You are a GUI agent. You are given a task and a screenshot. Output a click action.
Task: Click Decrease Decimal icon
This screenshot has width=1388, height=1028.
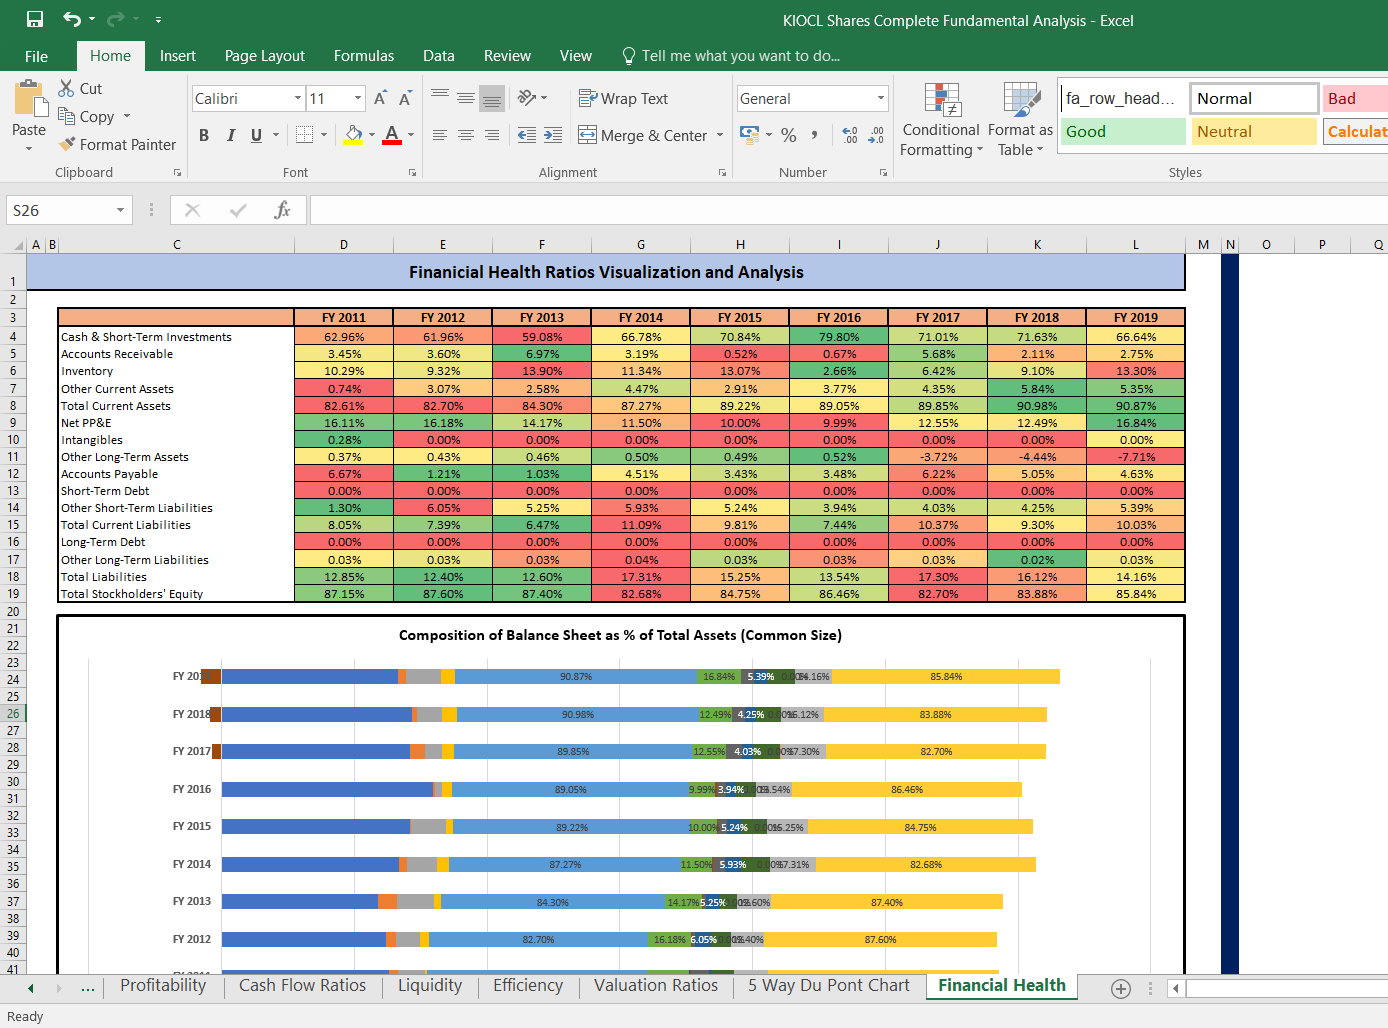876,135
